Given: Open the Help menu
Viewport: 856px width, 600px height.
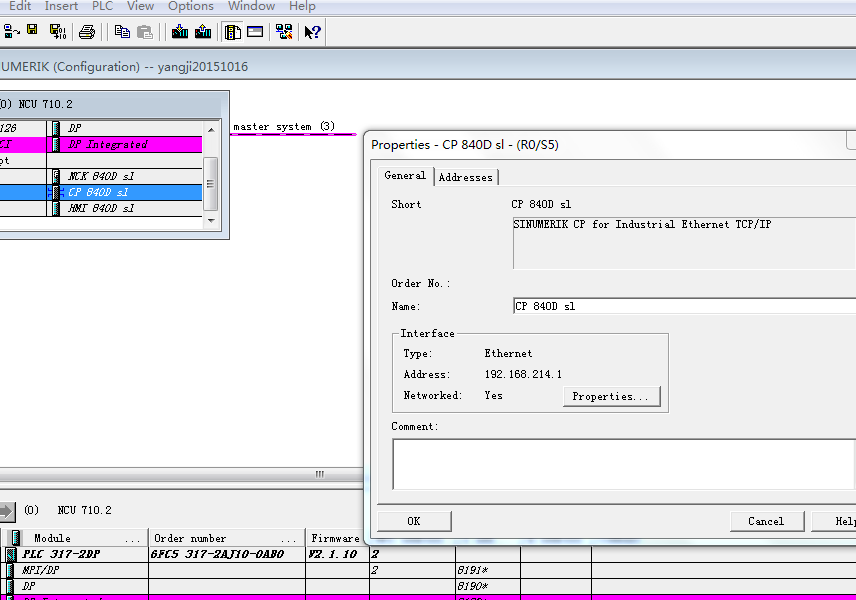Looking at the screenshot, I should (302, 6).
